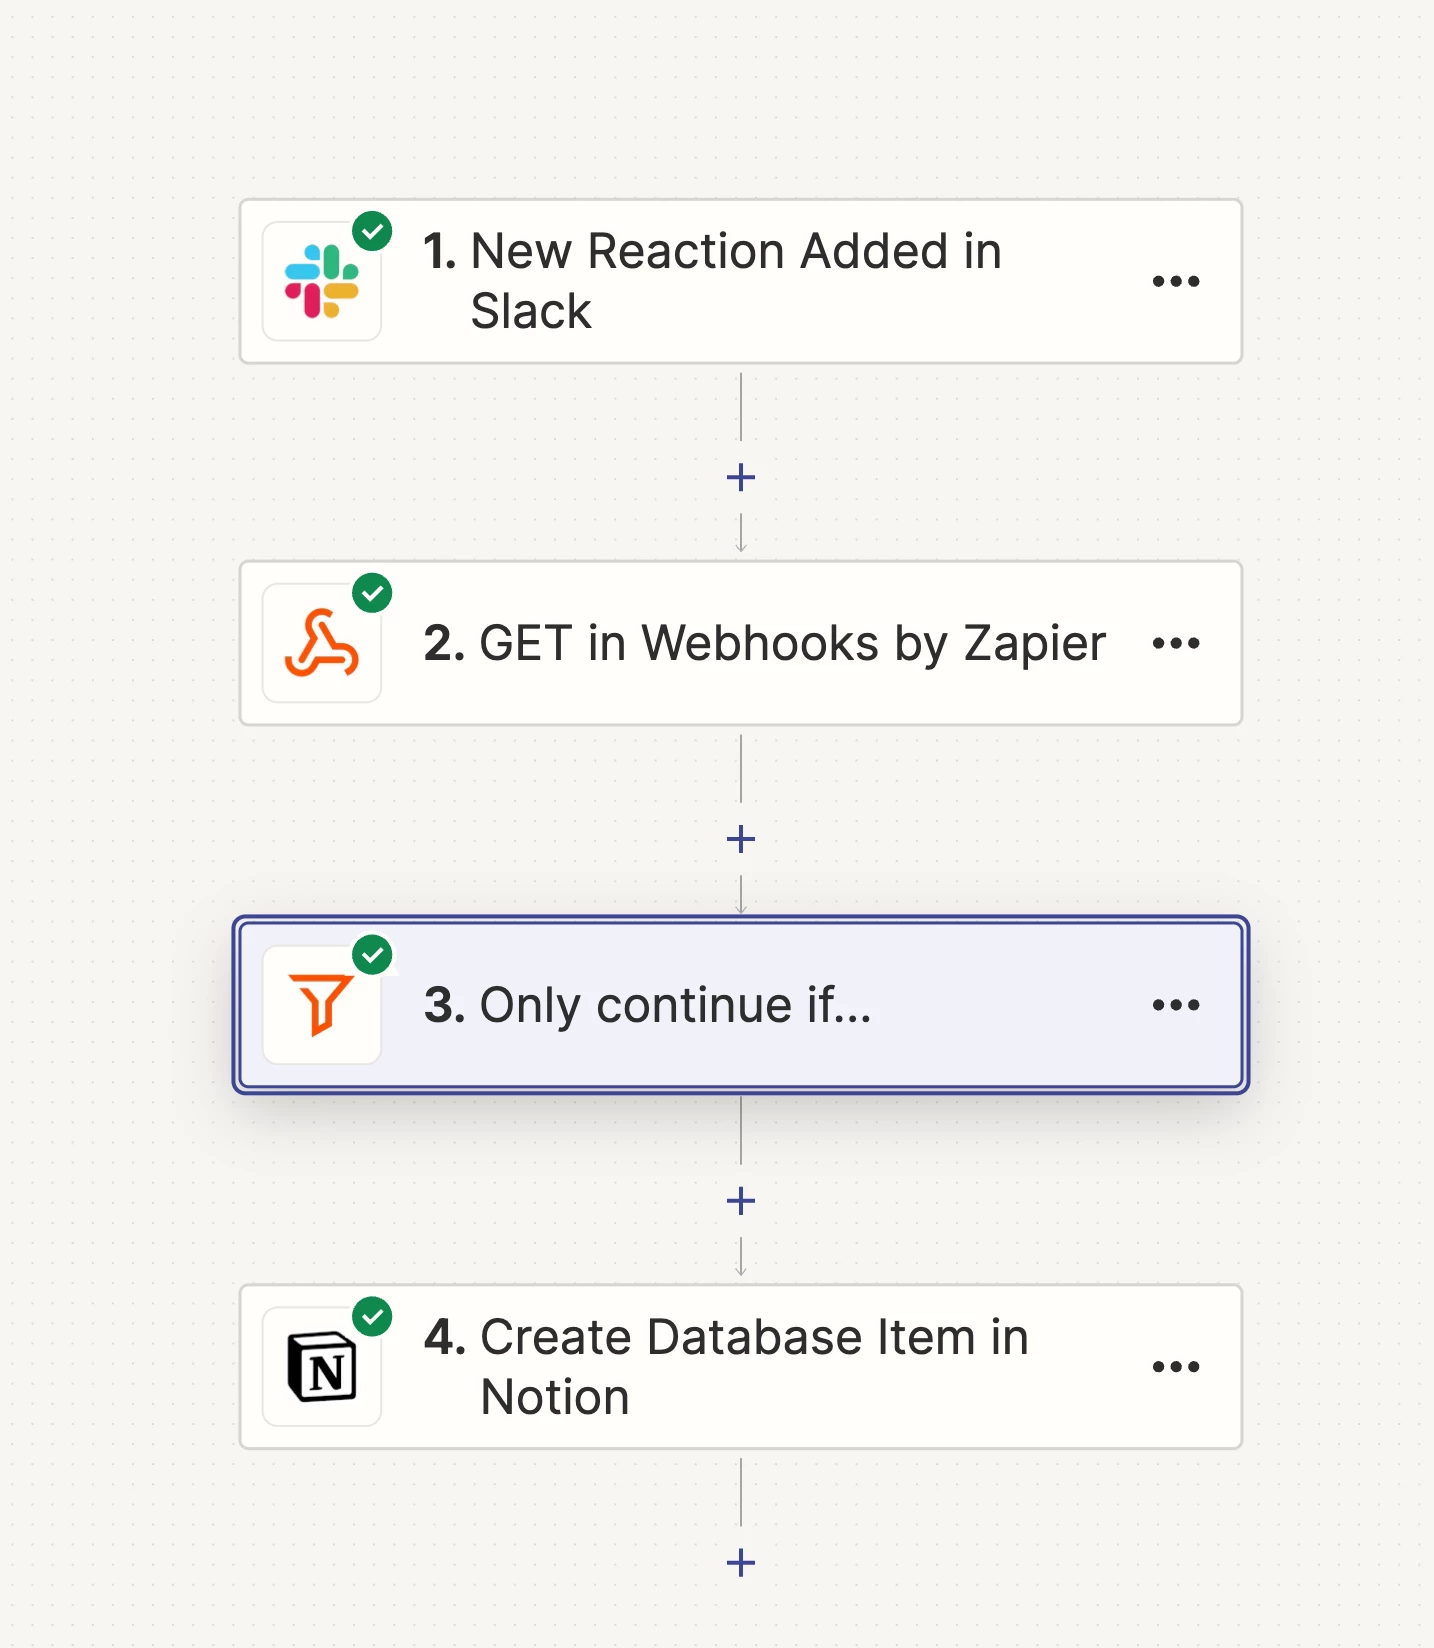Add a step between Filter and Notion
The width and height of the screenshot is (1434, 1648).
pos(741,1201)
